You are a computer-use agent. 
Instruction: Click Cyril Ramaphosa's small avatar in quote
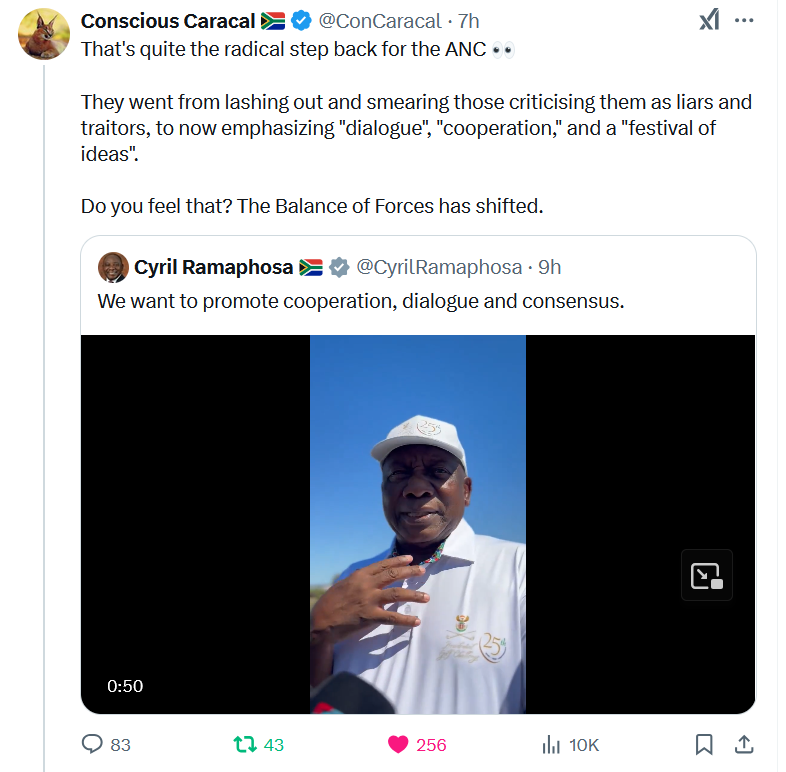pyautogui.click(x=113, y=267)
